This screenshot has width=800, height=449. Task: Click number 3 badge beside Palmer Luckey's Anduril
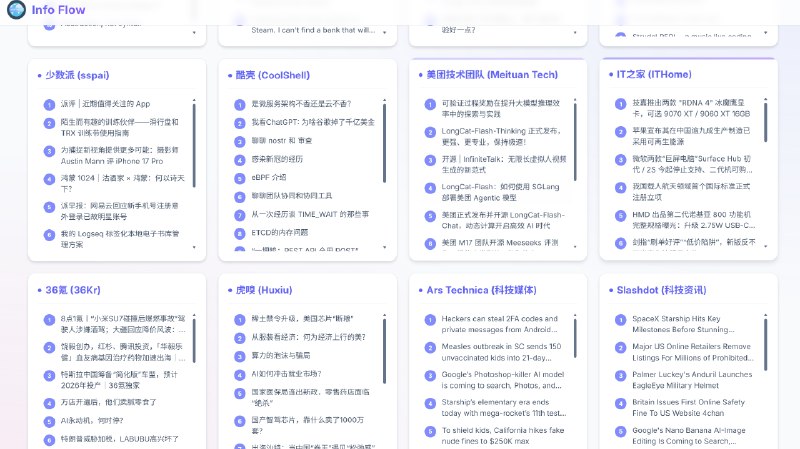620,376
